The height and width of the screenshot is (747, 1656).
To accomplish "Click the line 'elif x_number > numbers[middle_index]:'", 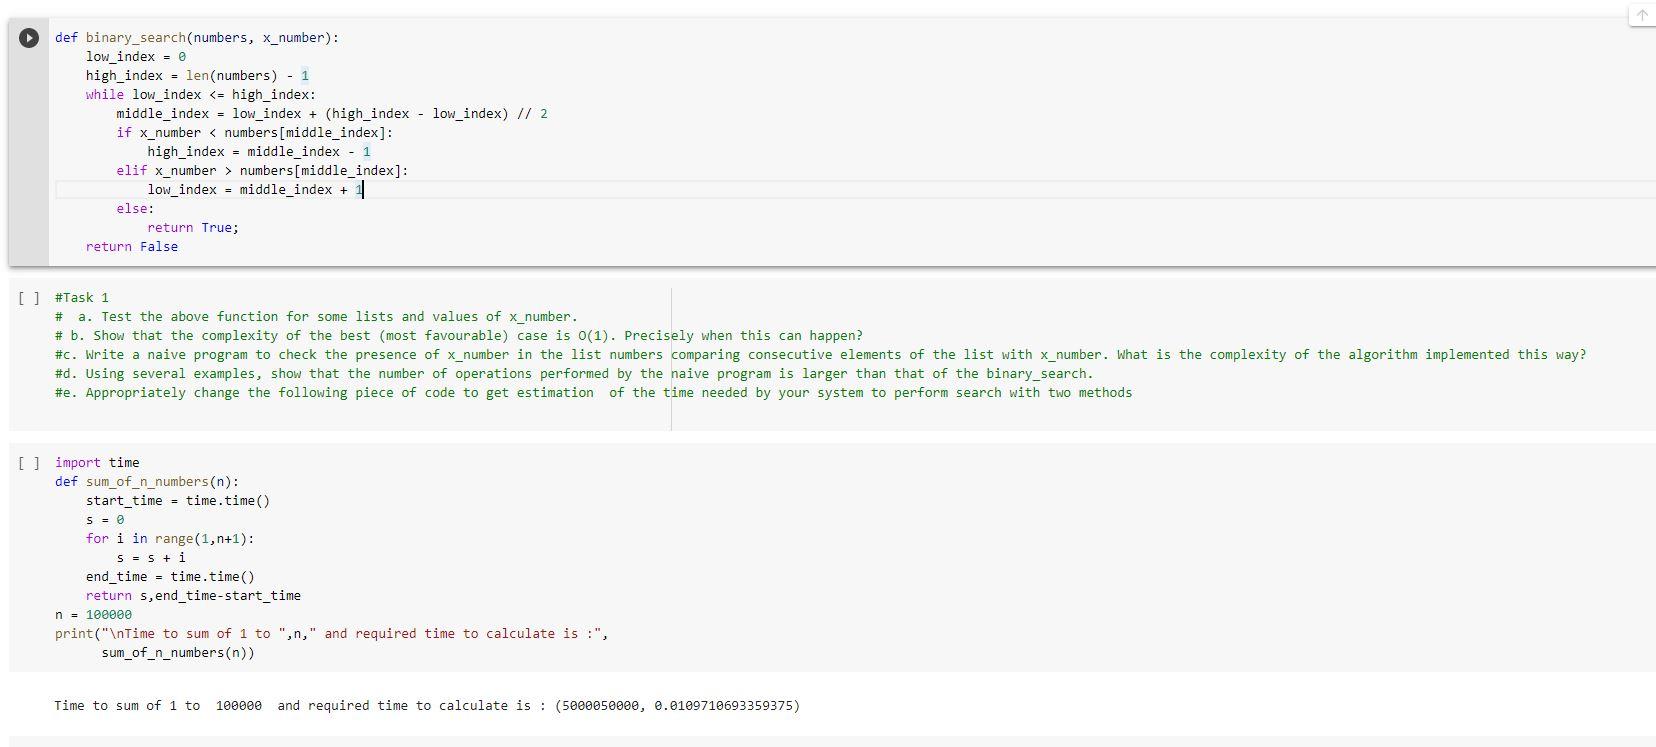I will (x=262, y=171).
